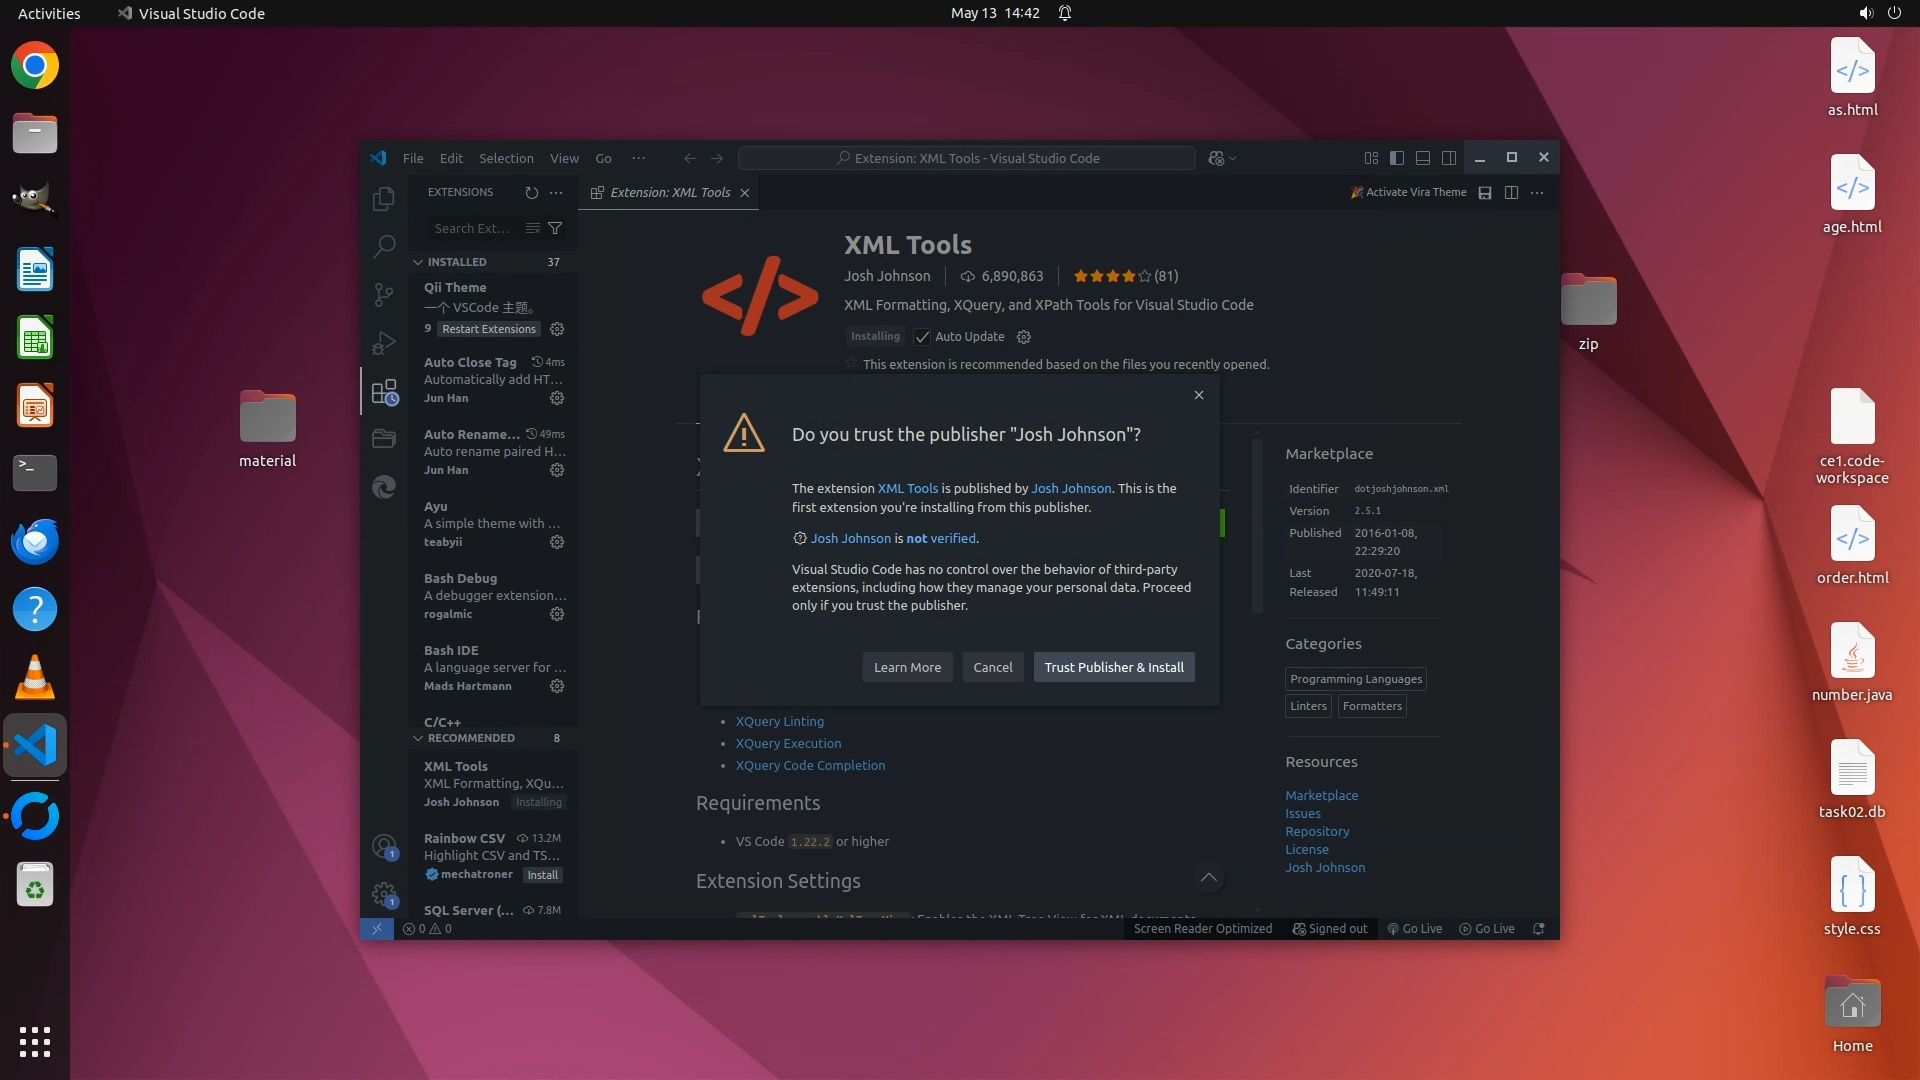
Task: Open the Explorer view in activity bar
Action: click(383, 199)
